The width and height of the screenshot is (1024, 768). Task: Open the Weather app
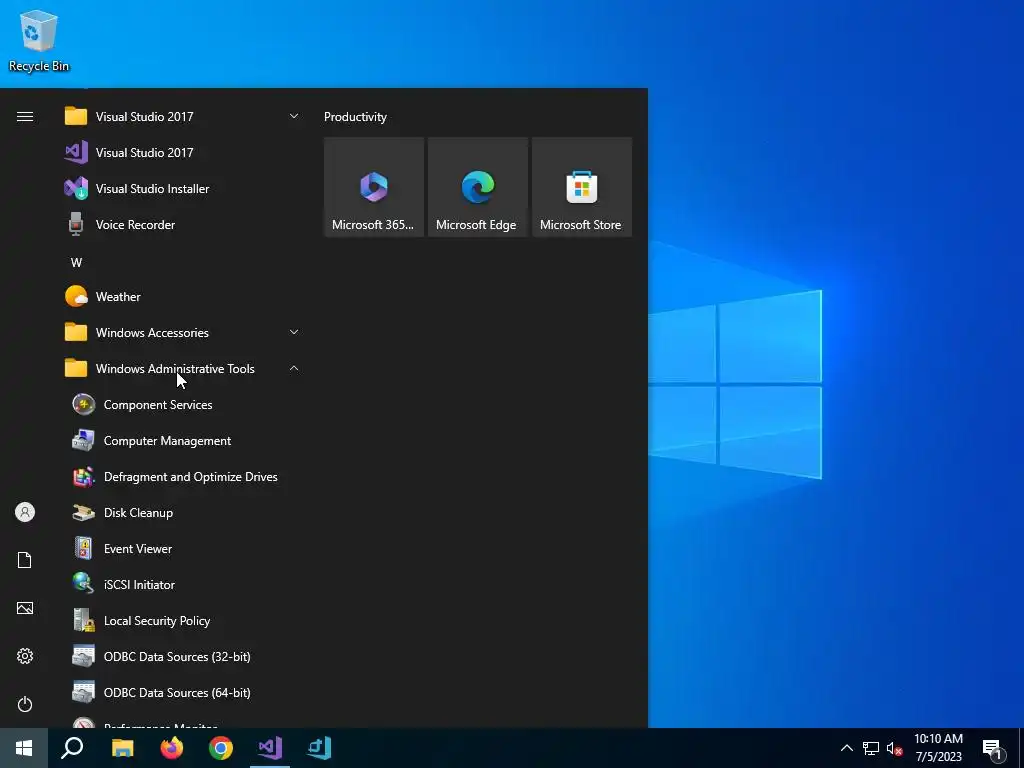[182, 296]
